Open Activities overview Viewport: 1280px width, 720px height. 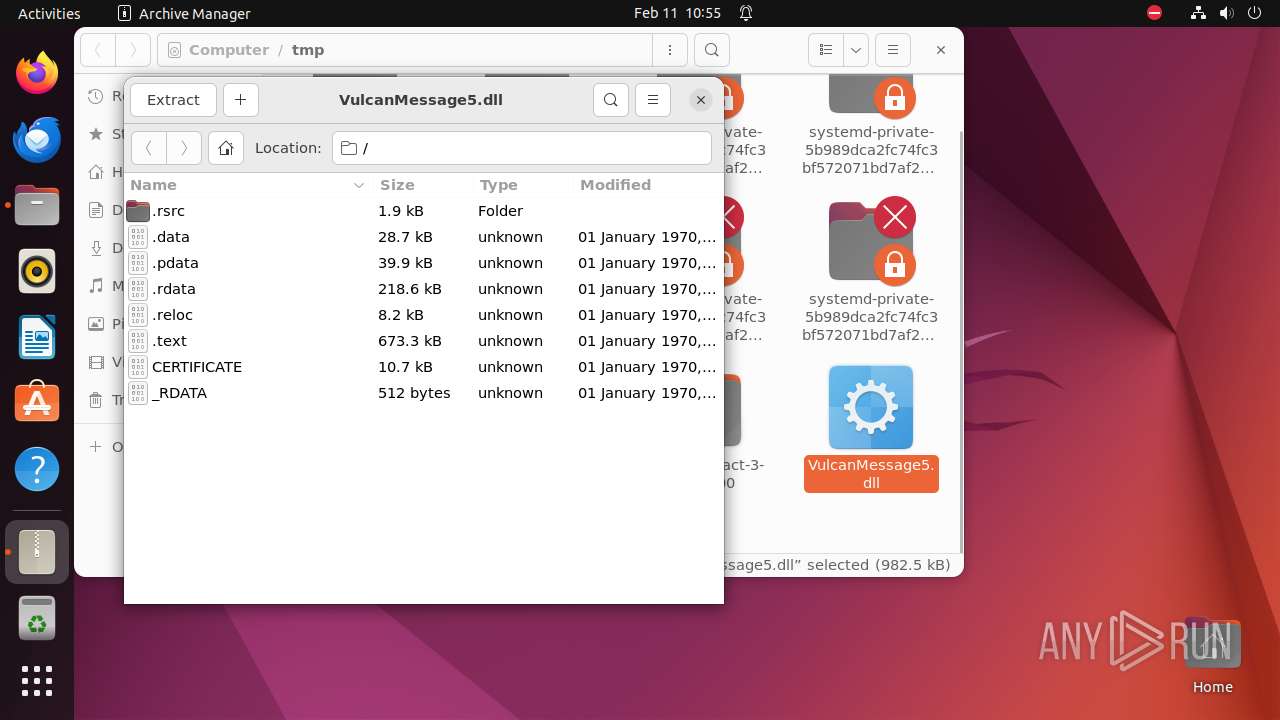49,13
